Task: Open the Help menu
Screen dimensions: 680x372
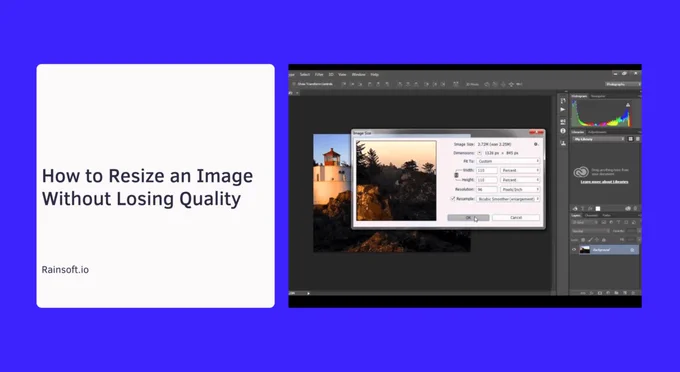Action: click(x=375, y=75)
